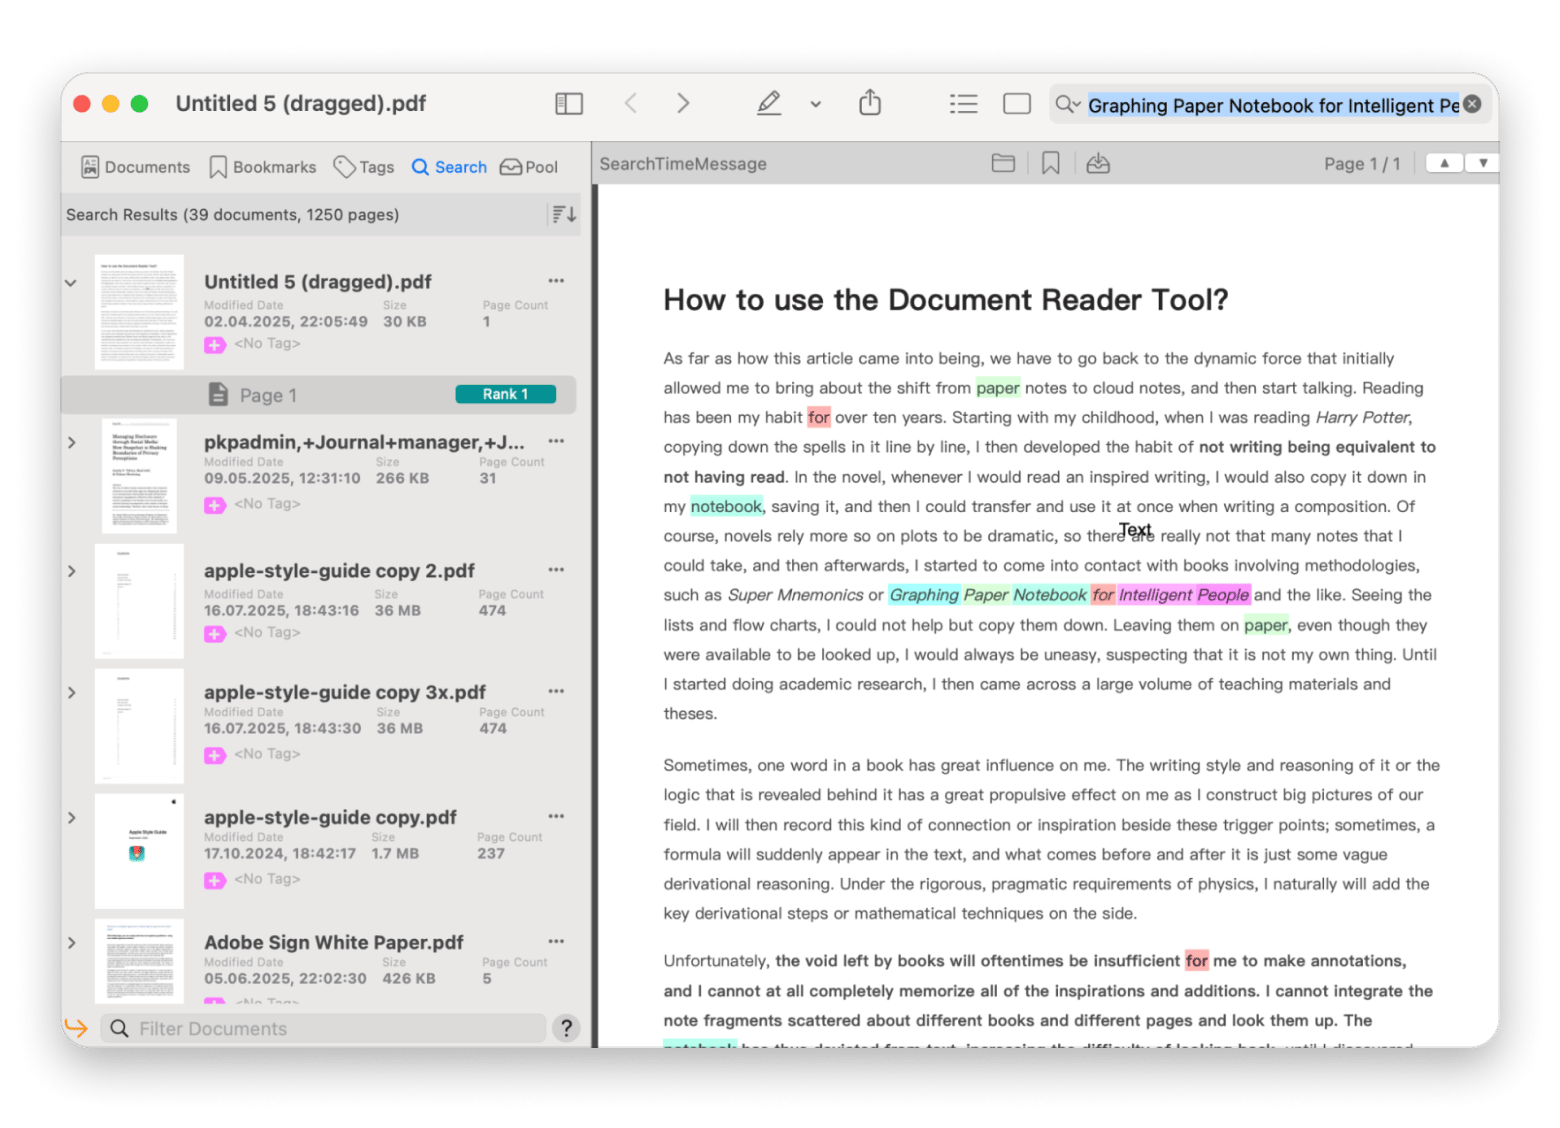Click the share icon in toolbar
The height and width of the screenshot is (1128, 1560).
point(870,102)
